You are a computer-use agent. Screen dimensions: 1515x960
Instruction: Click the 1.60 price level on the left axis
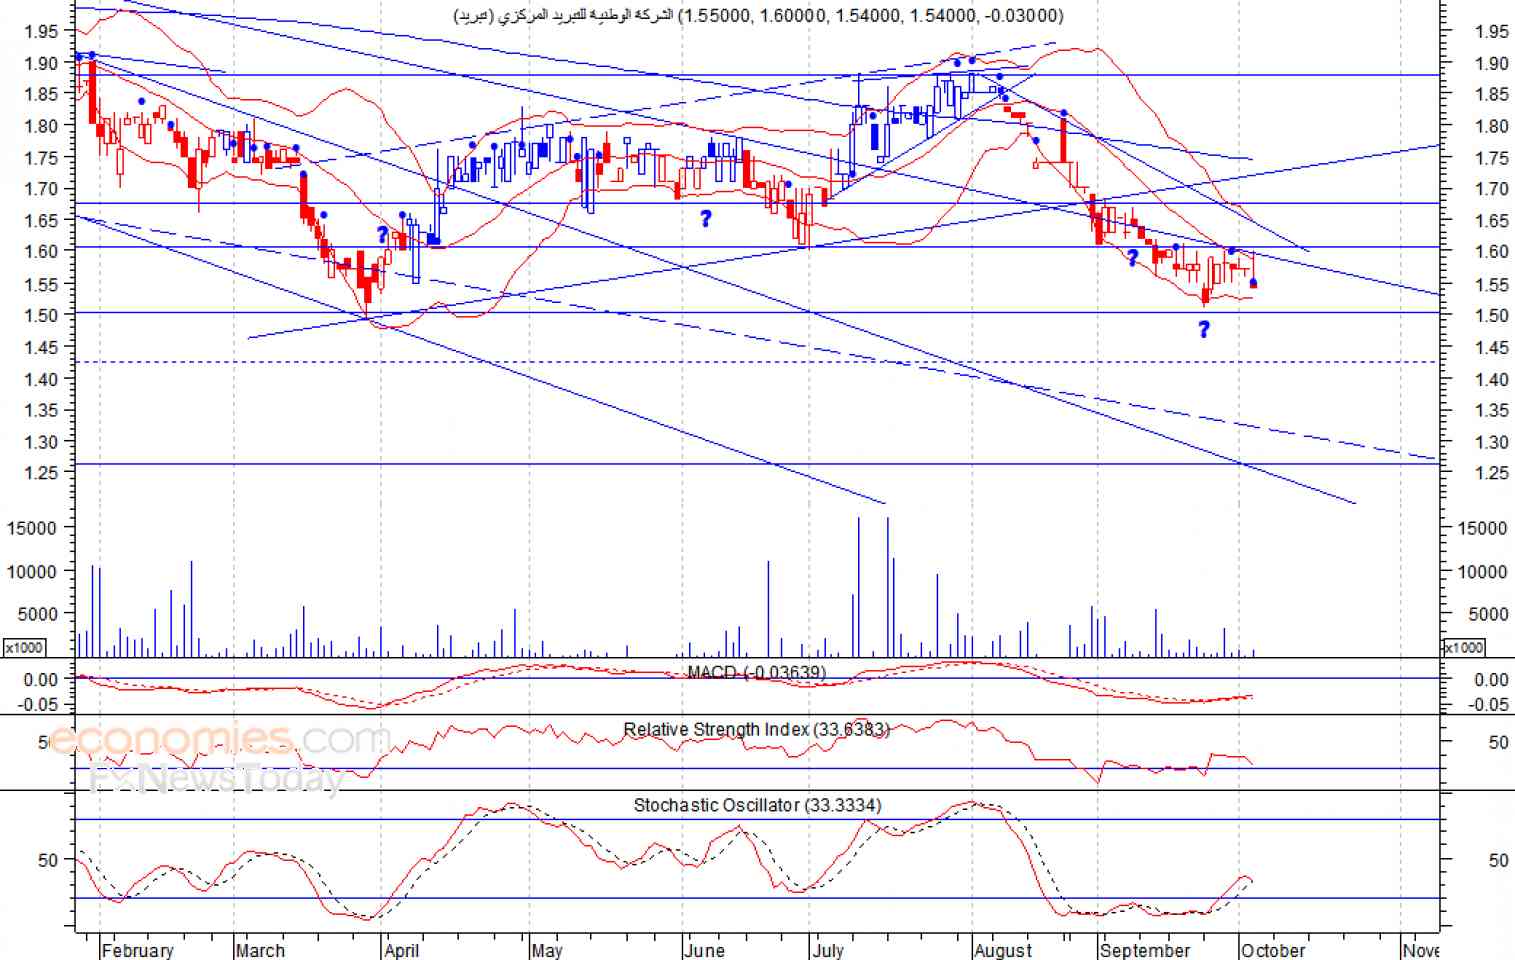42,252
